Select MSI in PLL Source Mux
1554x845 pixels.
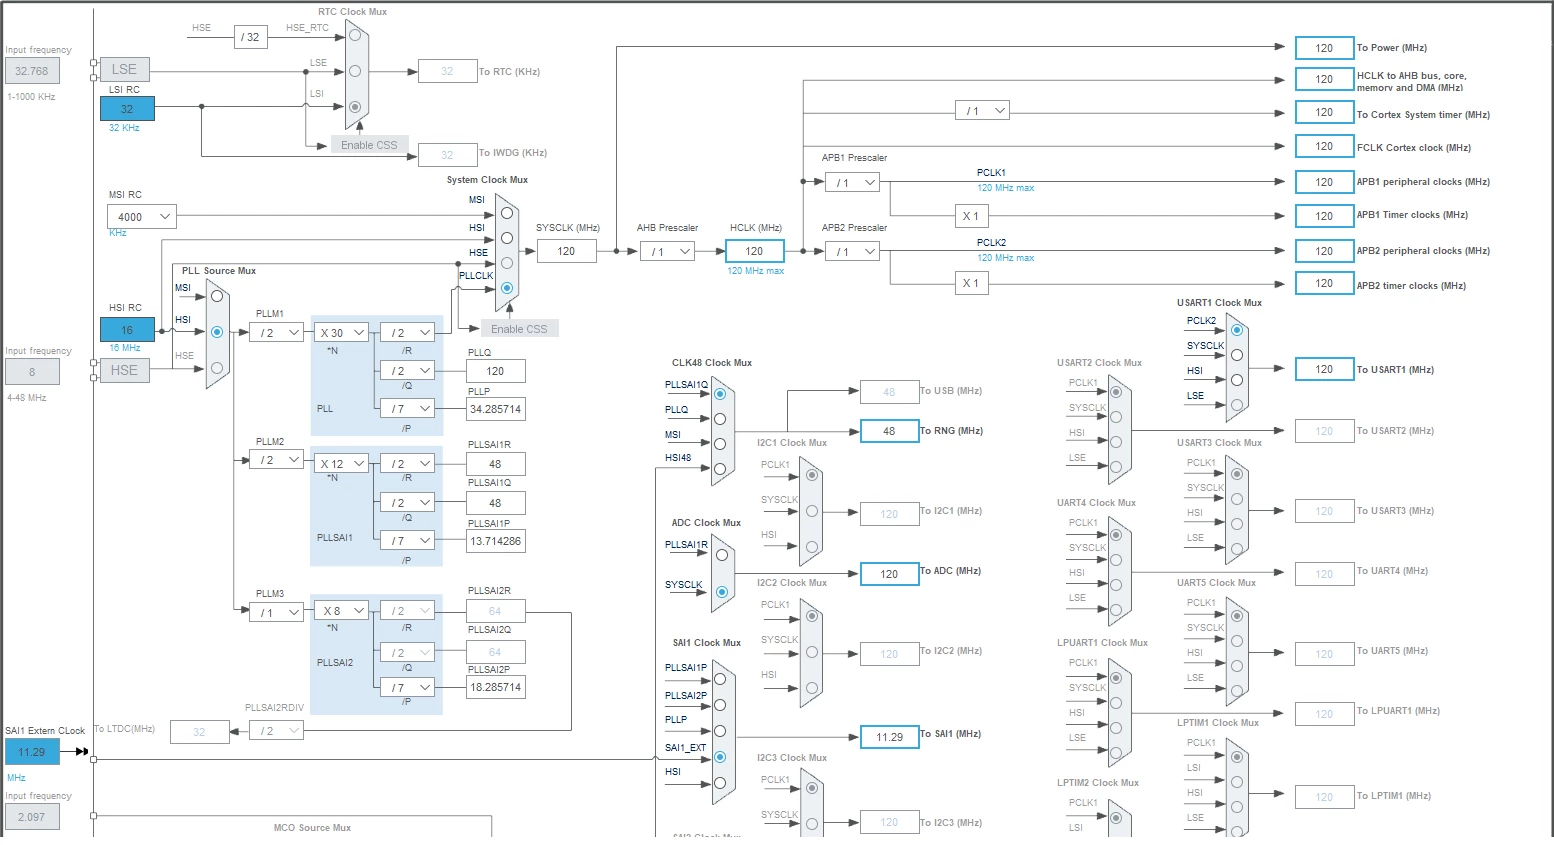(217, 296)
